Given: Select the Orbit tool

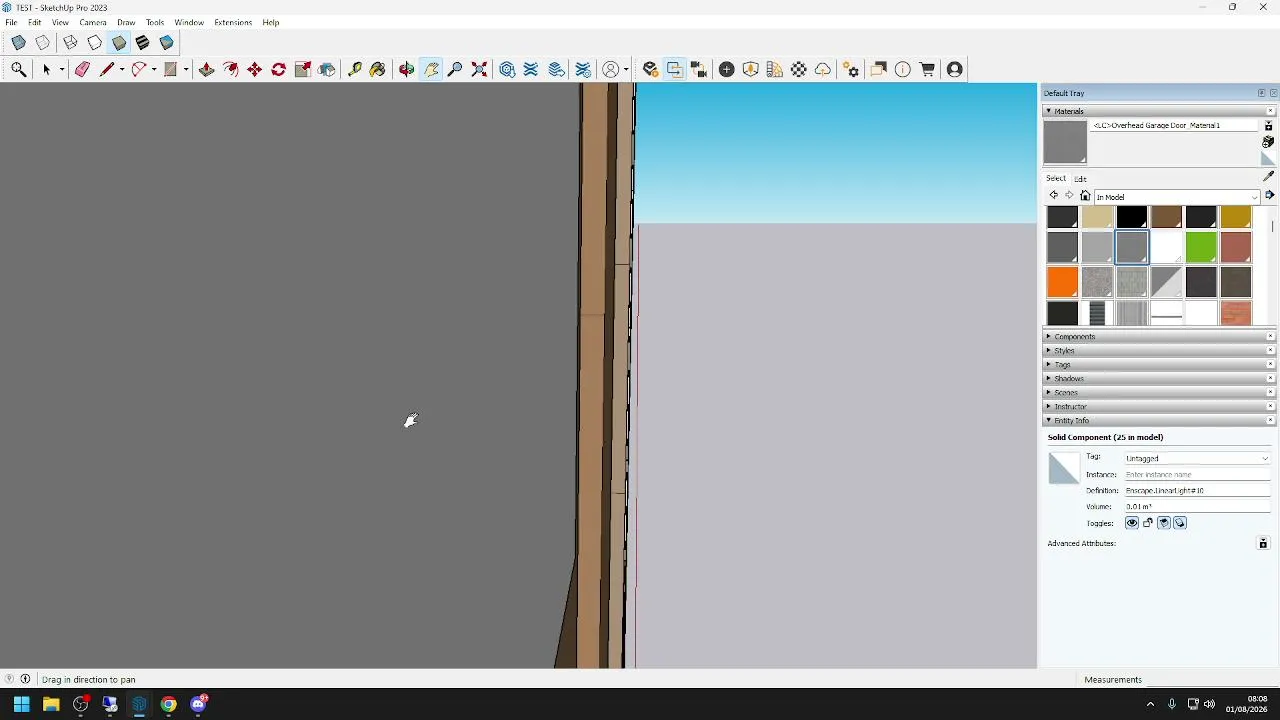Looking at the screenshot, I should click(407, 69).
